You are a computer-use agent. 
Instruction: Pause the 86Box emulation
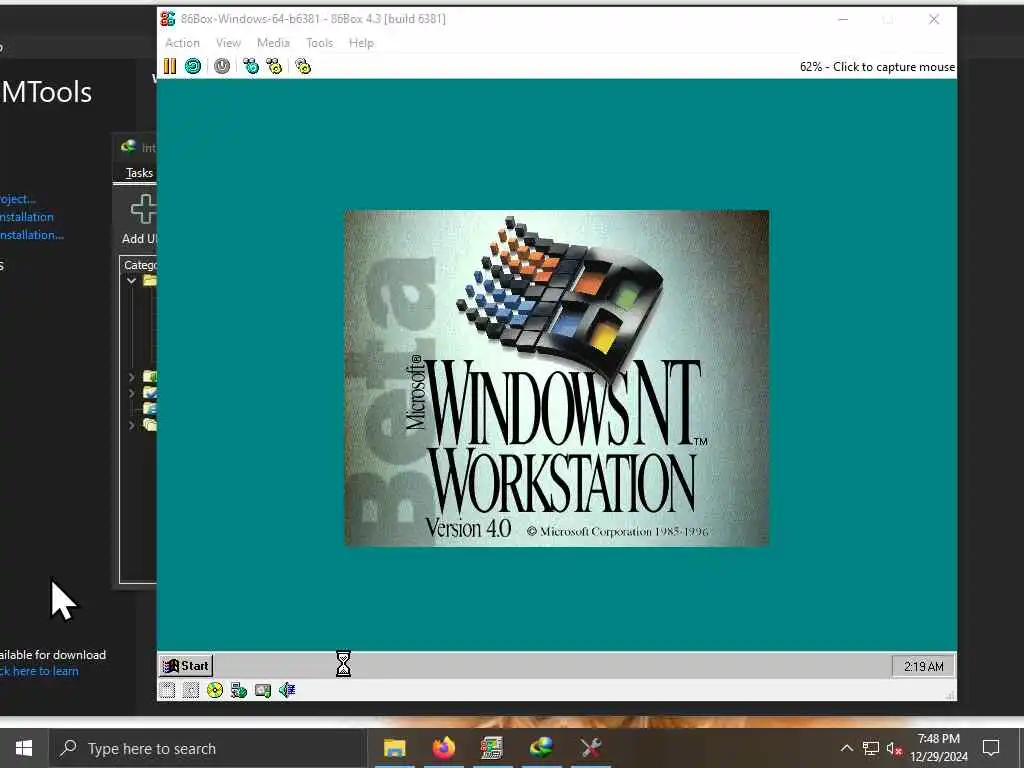point(170,66)
